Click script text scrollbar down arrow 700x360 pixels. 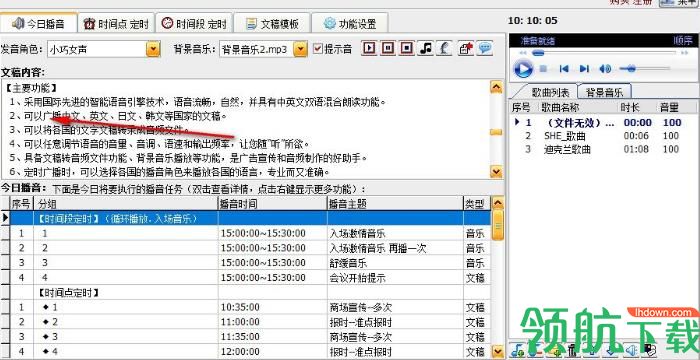(496, 172)
